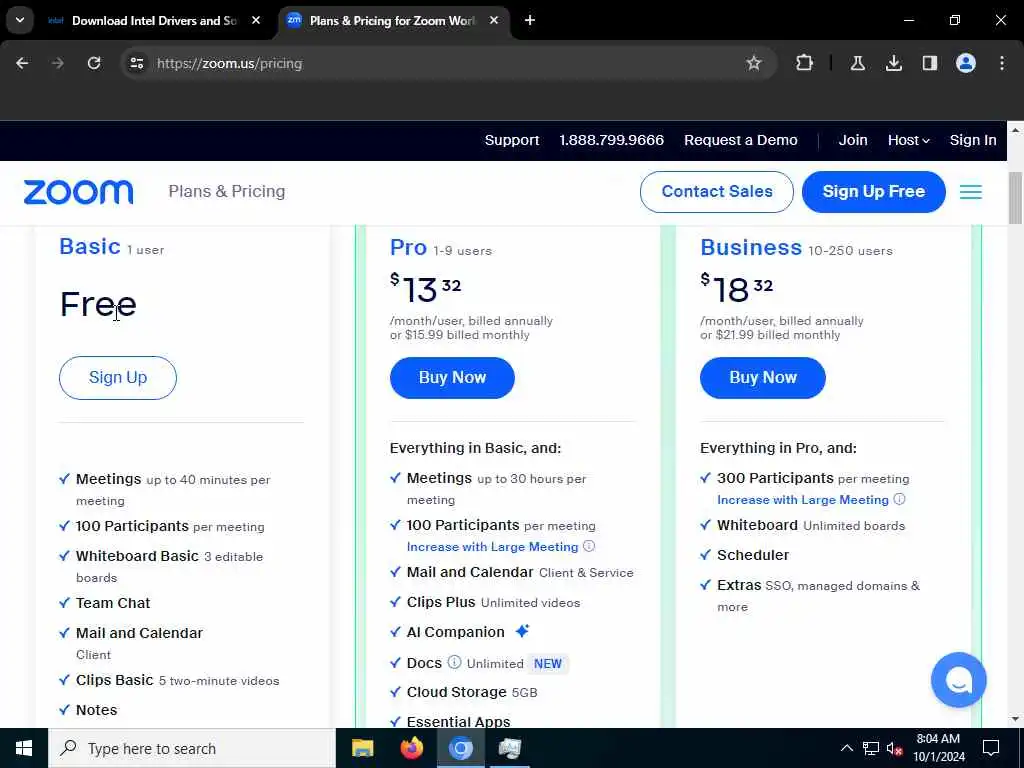Show hidden system tray icons

[x=846, y=748]
